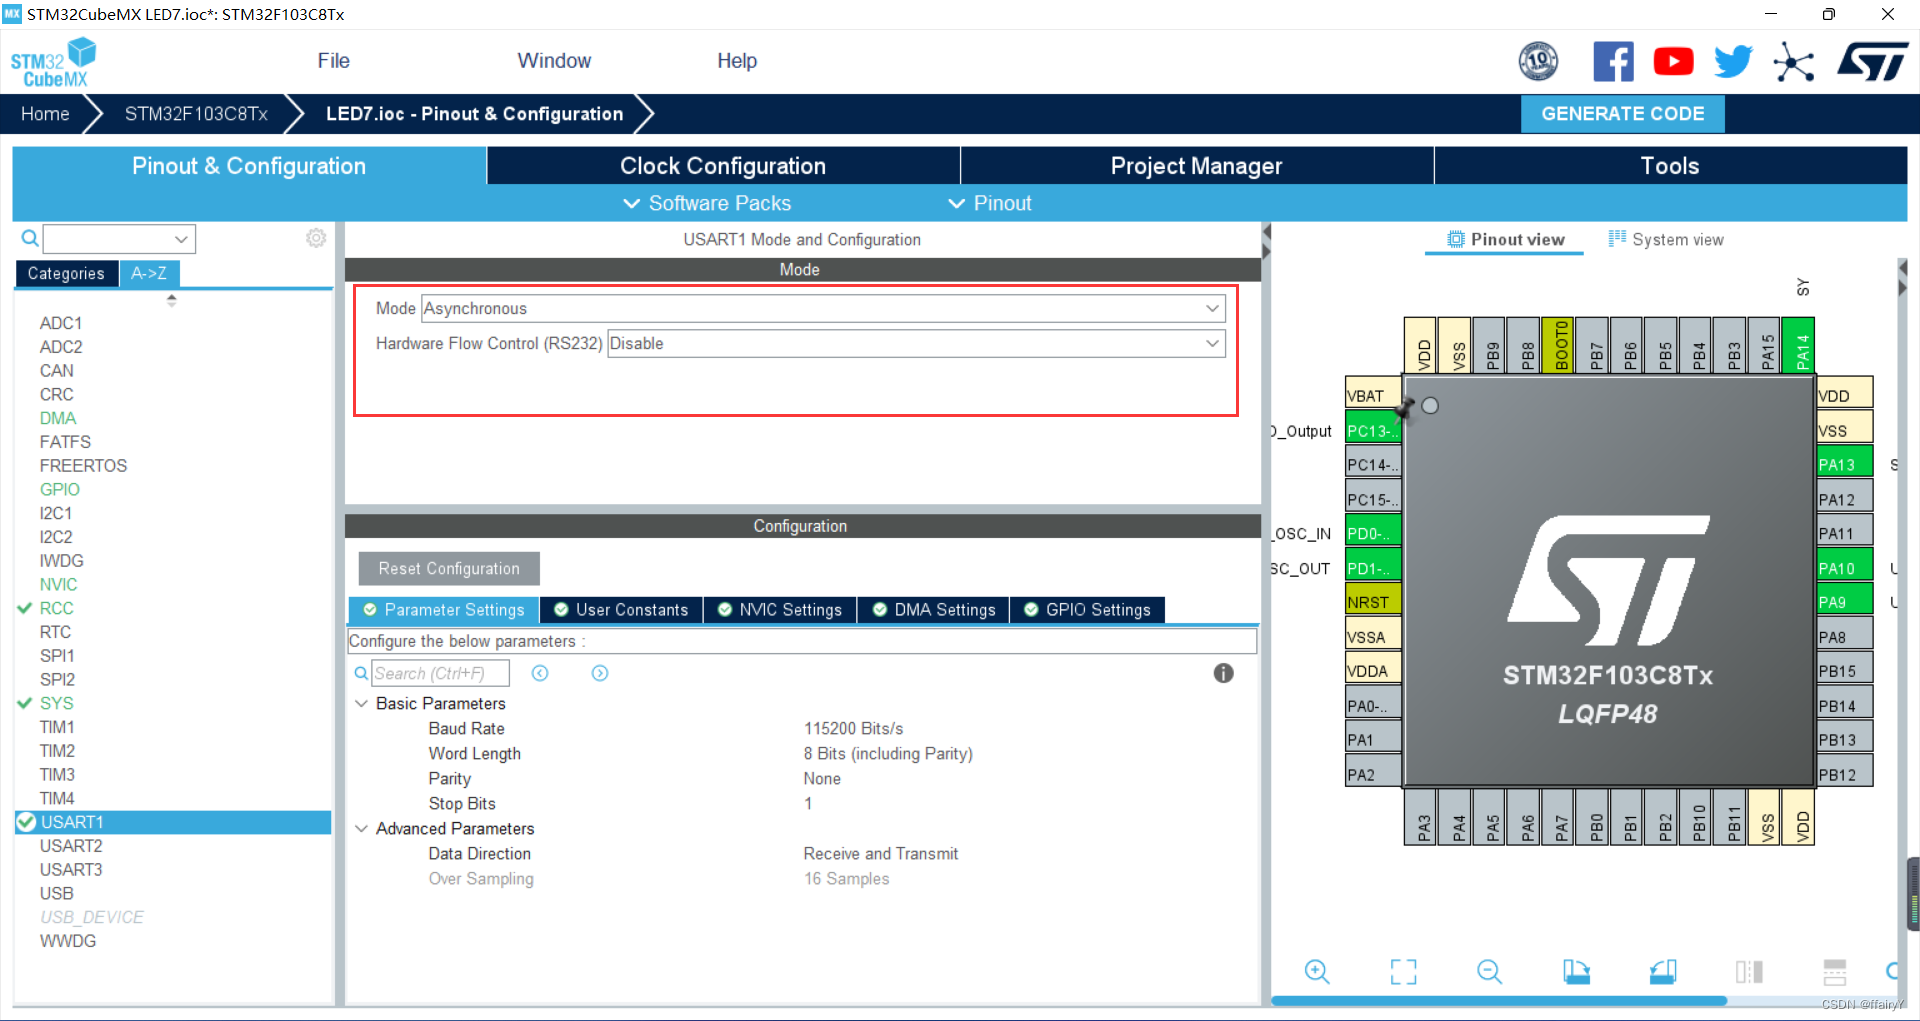Image resolution: width=1920 pixels, height=1021 pixels.
Task: Click the GENERATE CODE button
Action: (1622, 114)
